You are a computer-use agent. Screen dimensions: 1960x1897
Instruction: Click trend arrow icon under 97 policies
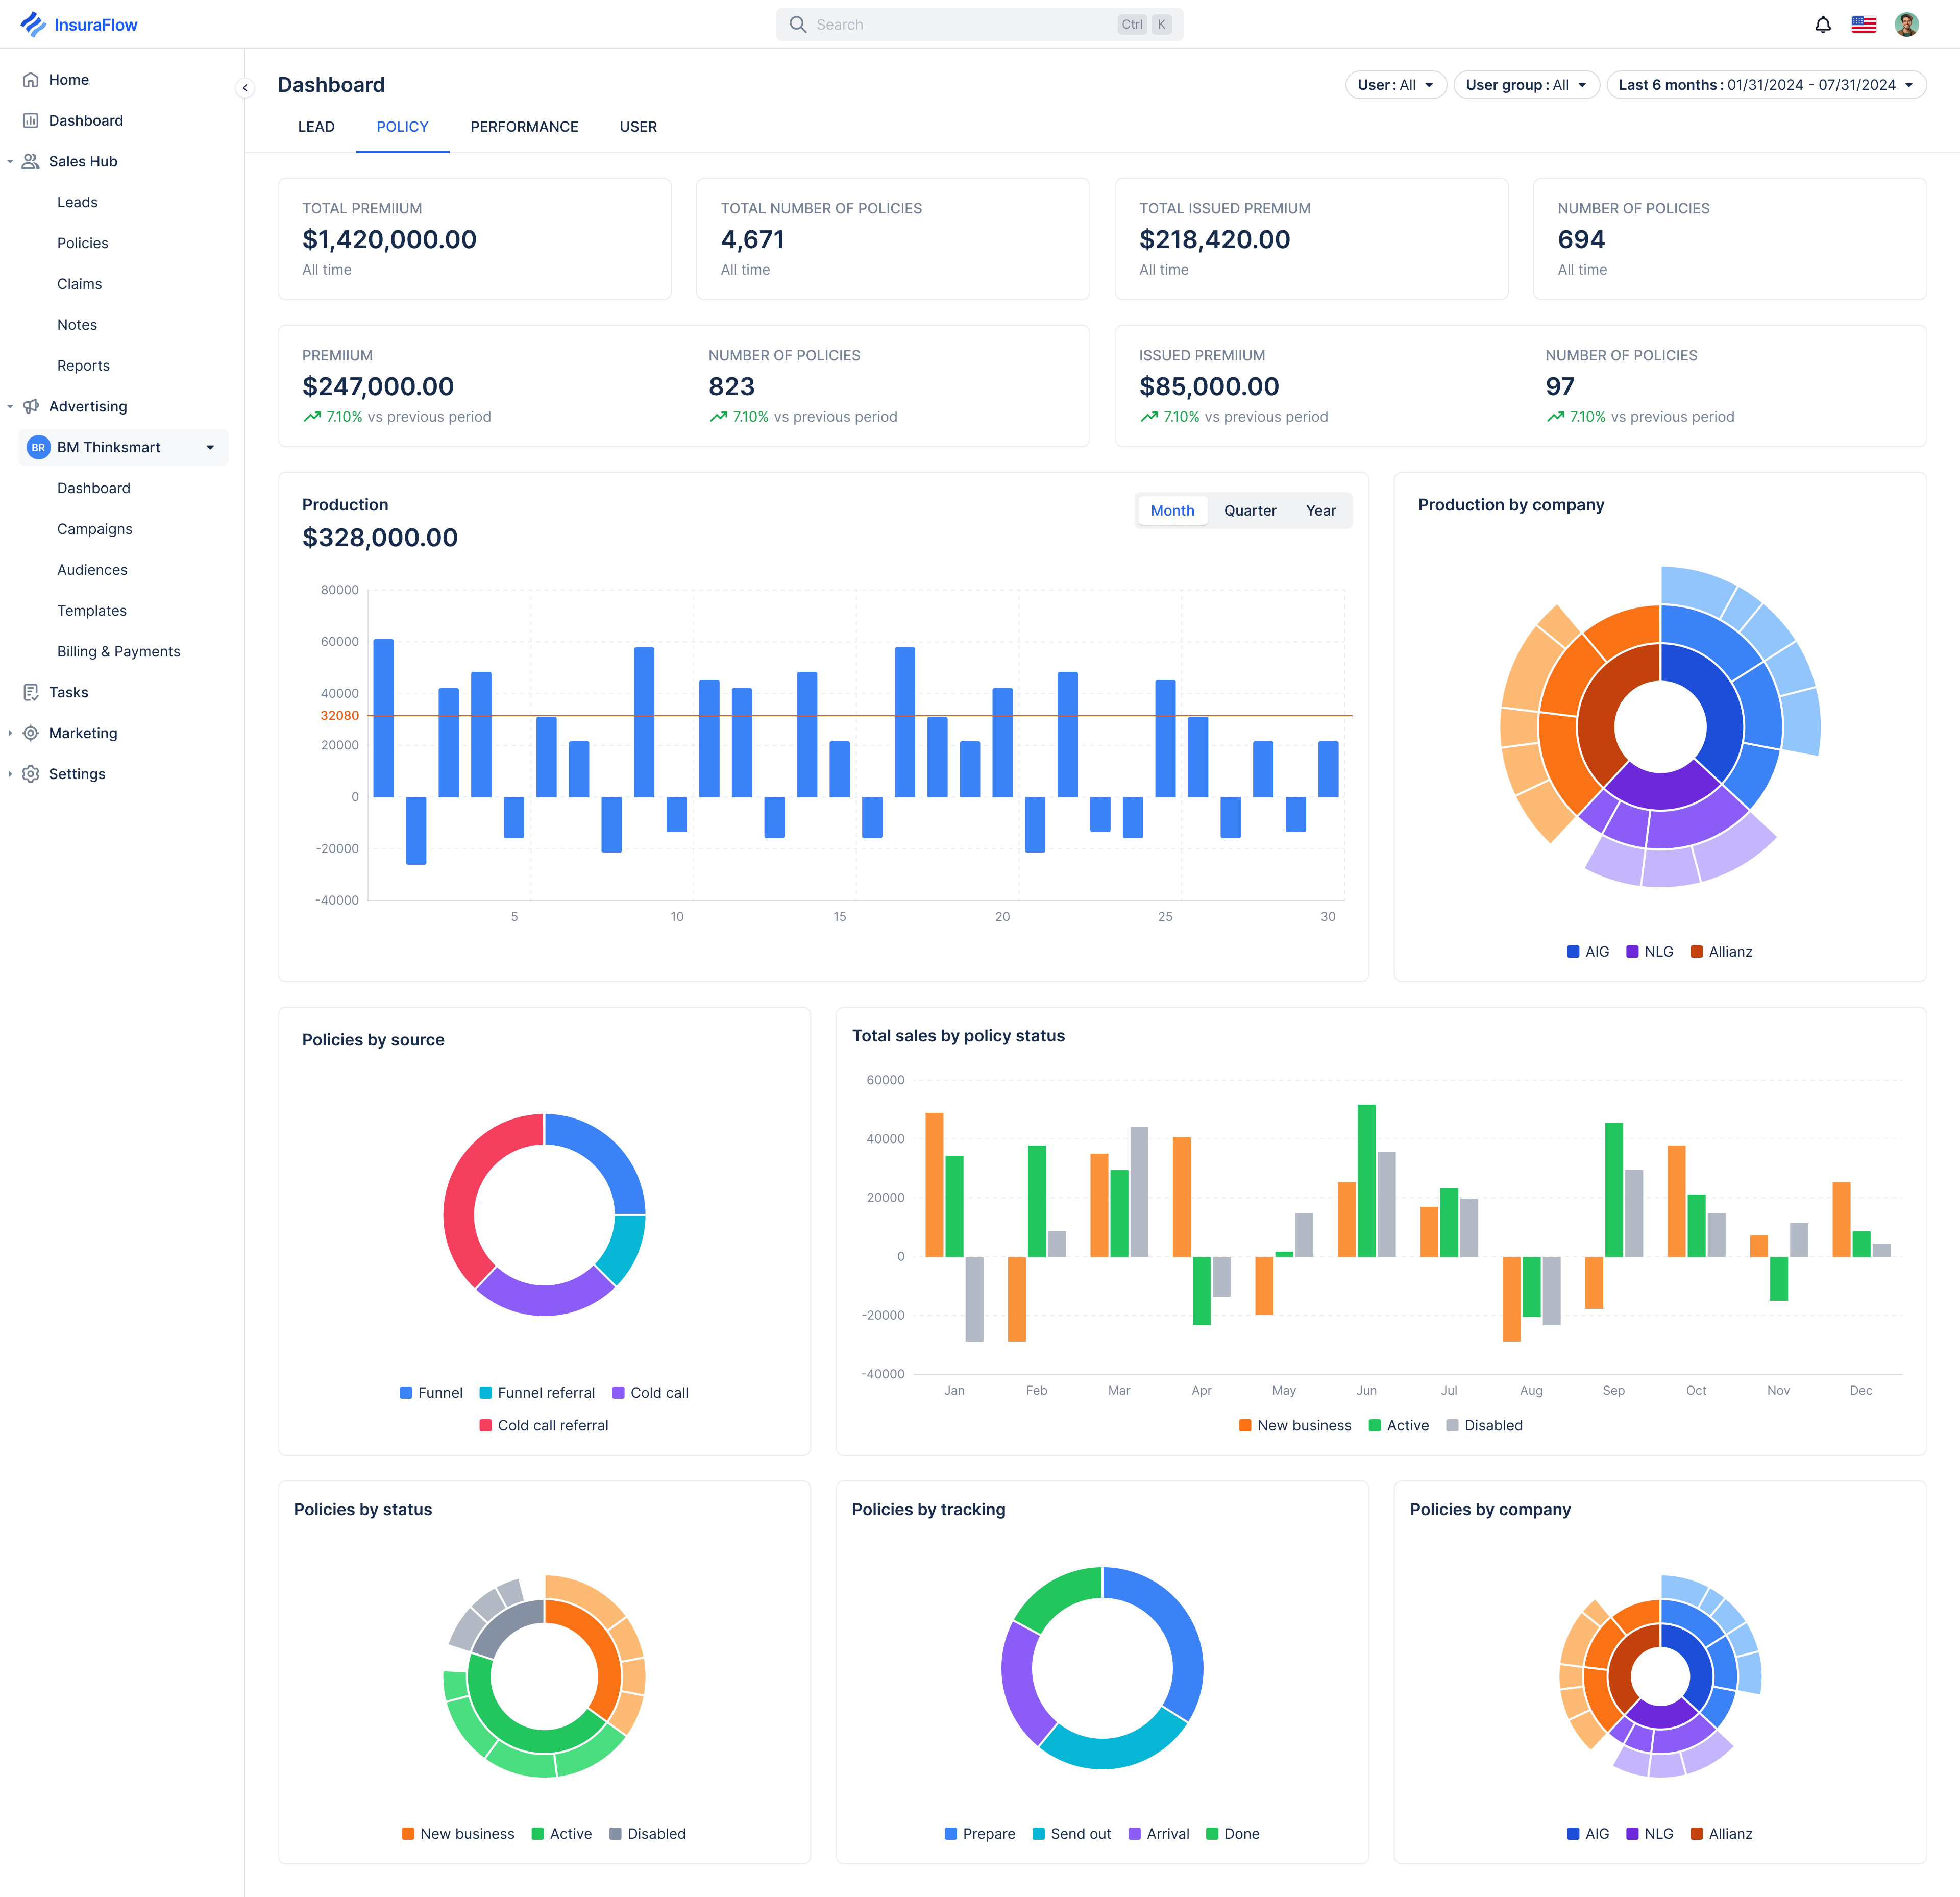[1555, 417]
